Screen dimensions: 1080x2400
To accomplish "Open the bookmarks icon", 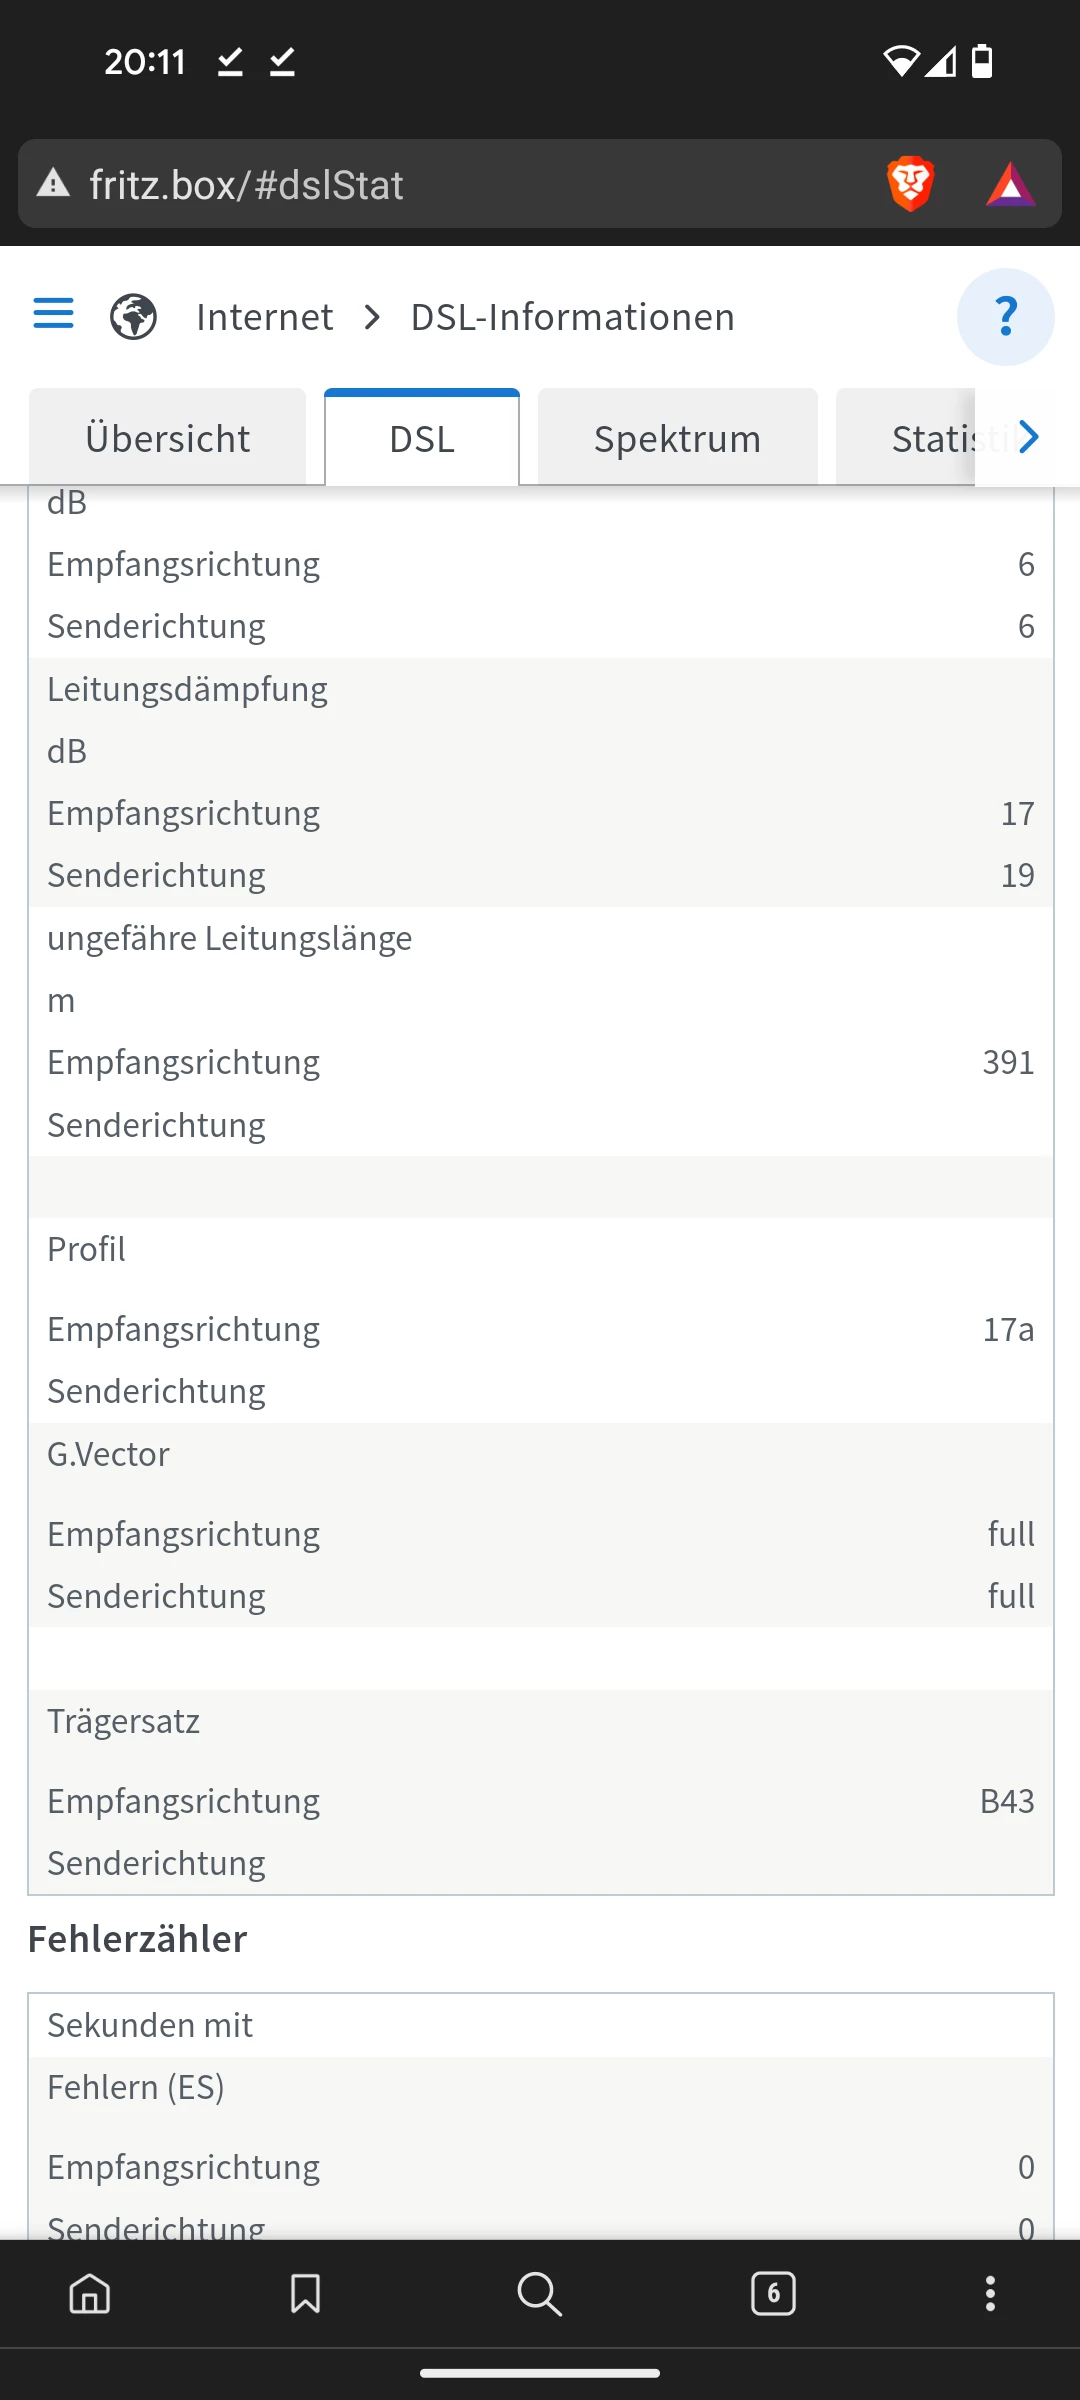I will [x=305, y=2293].
